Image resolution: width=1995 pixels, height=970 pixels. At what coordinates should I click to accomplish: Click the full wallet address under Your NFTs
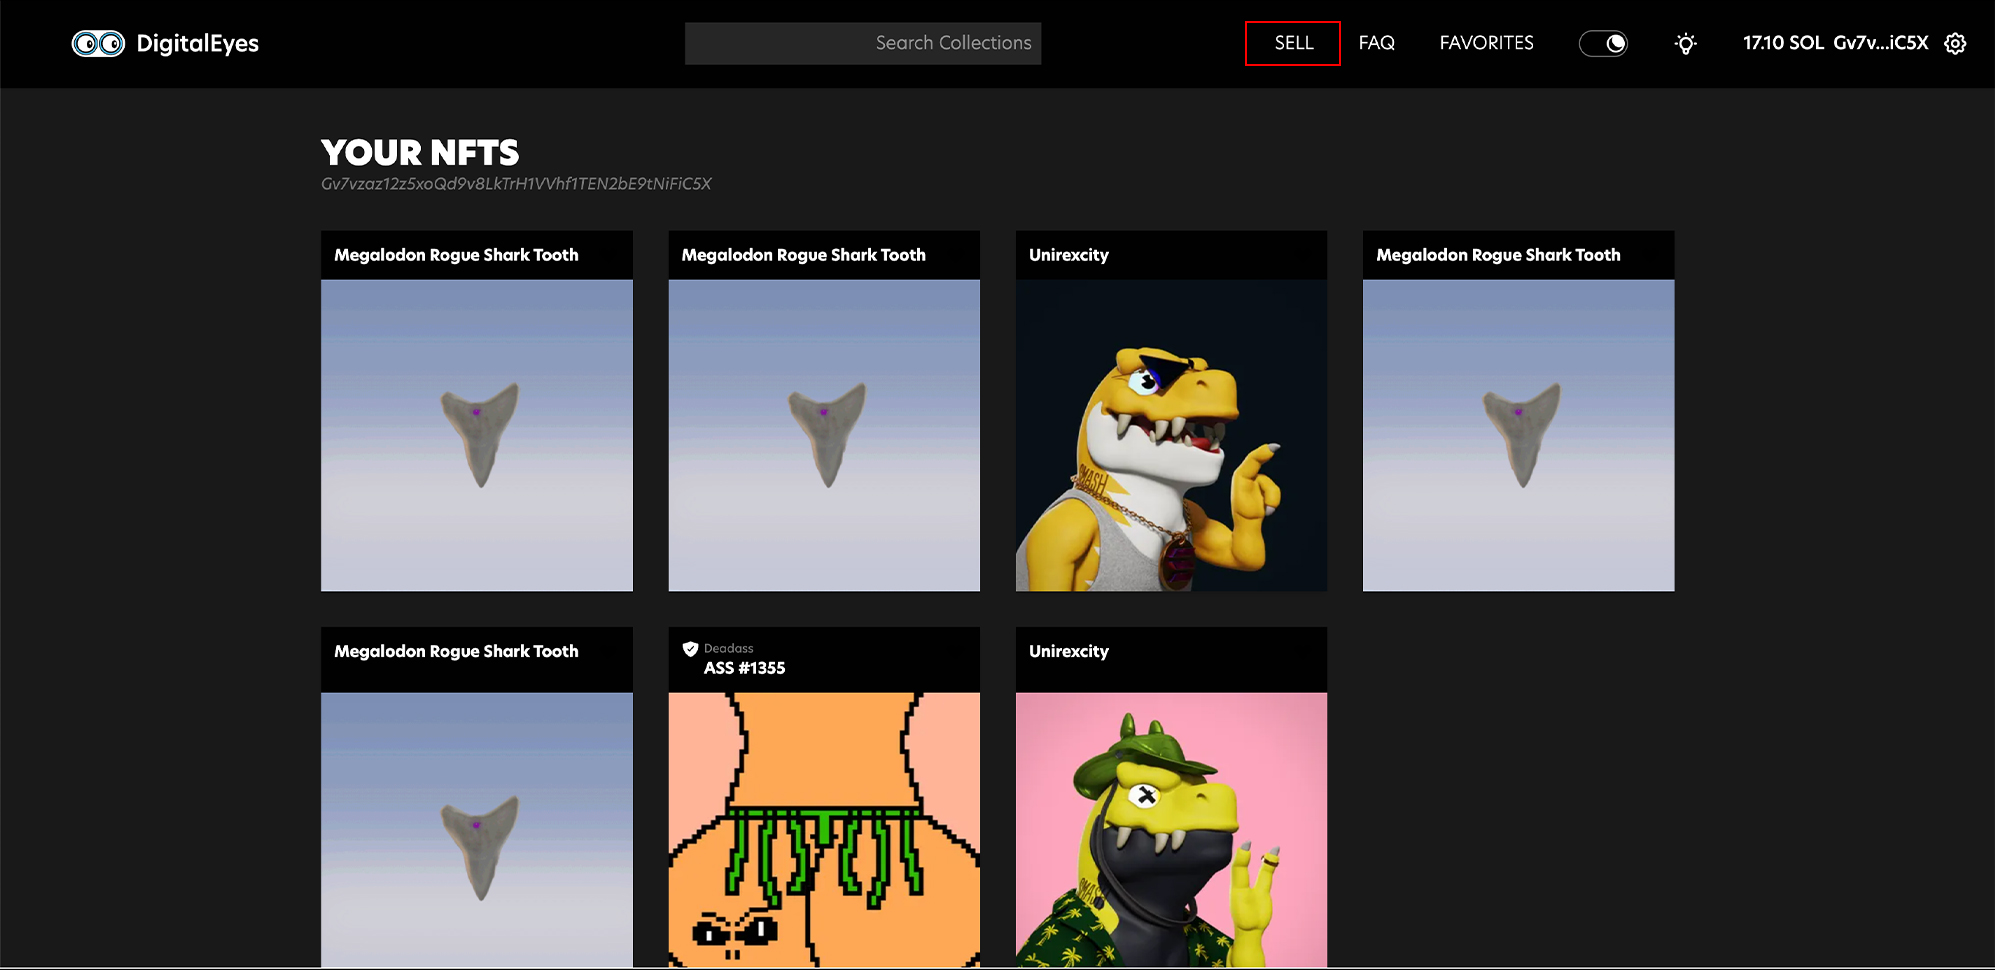516,184
